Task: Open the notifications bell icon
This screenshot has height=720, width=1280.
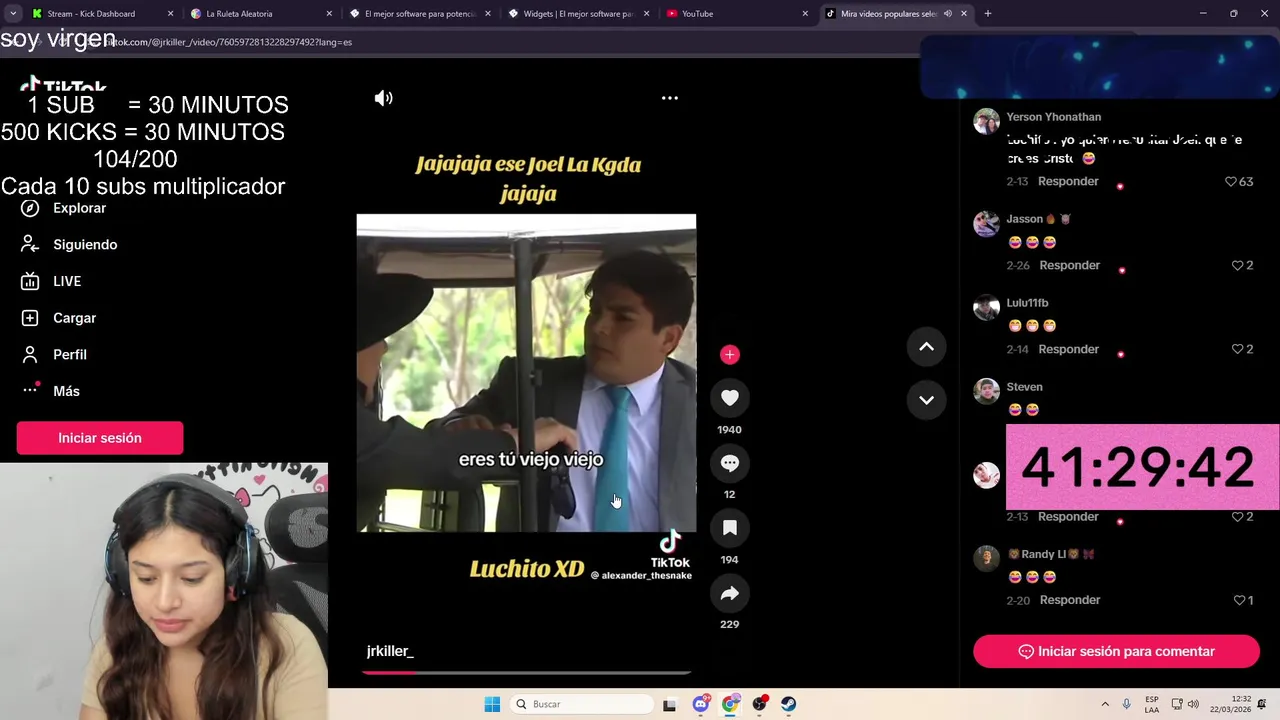Action: click(x=1264, y=704)
